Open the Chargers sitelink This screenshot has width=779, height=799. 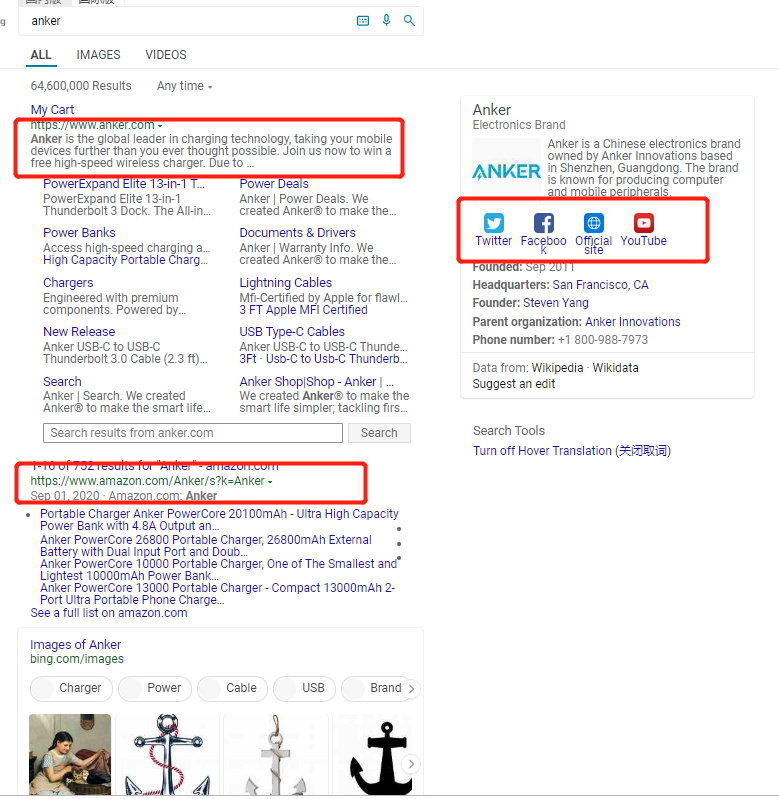[68, 283]
